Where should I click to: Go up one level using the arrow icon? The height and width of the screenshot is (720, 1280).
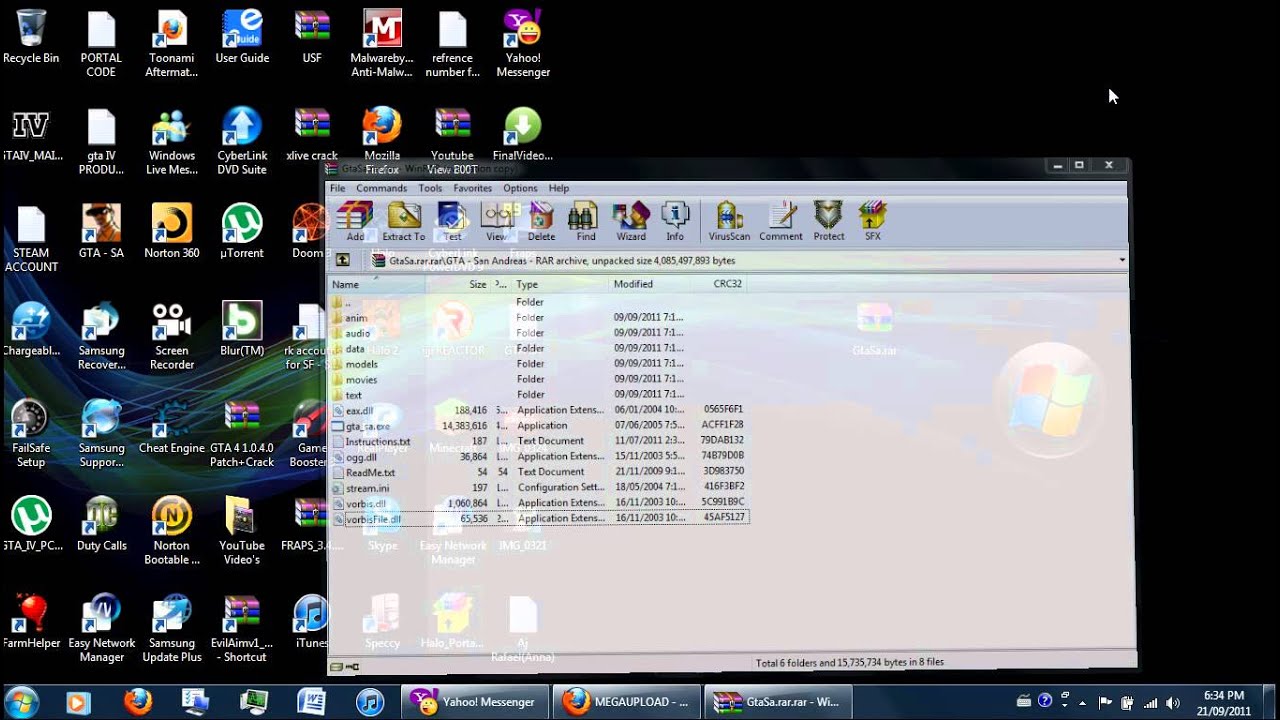point(342,260)
